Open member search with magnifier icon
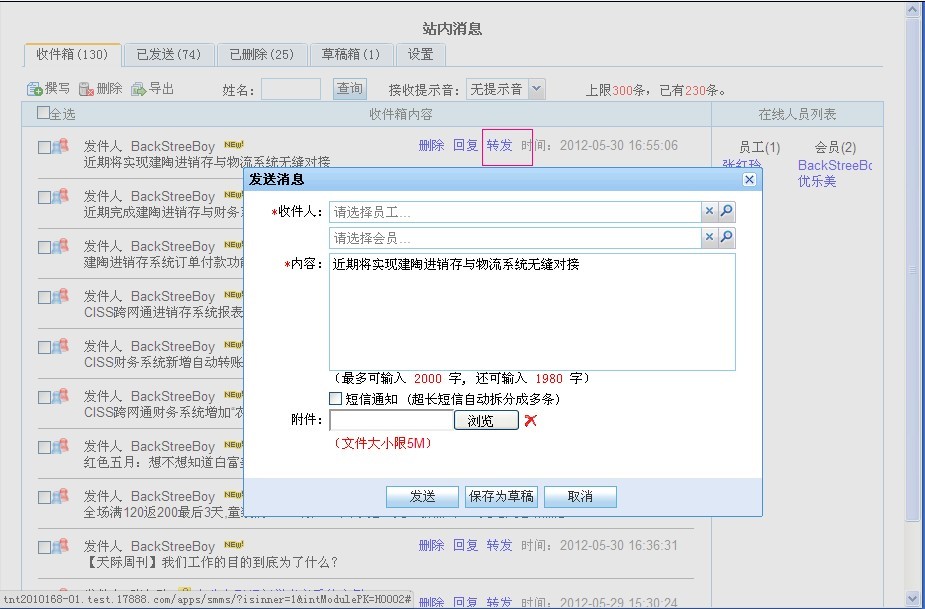925x609 pixels. pos(727,237)
